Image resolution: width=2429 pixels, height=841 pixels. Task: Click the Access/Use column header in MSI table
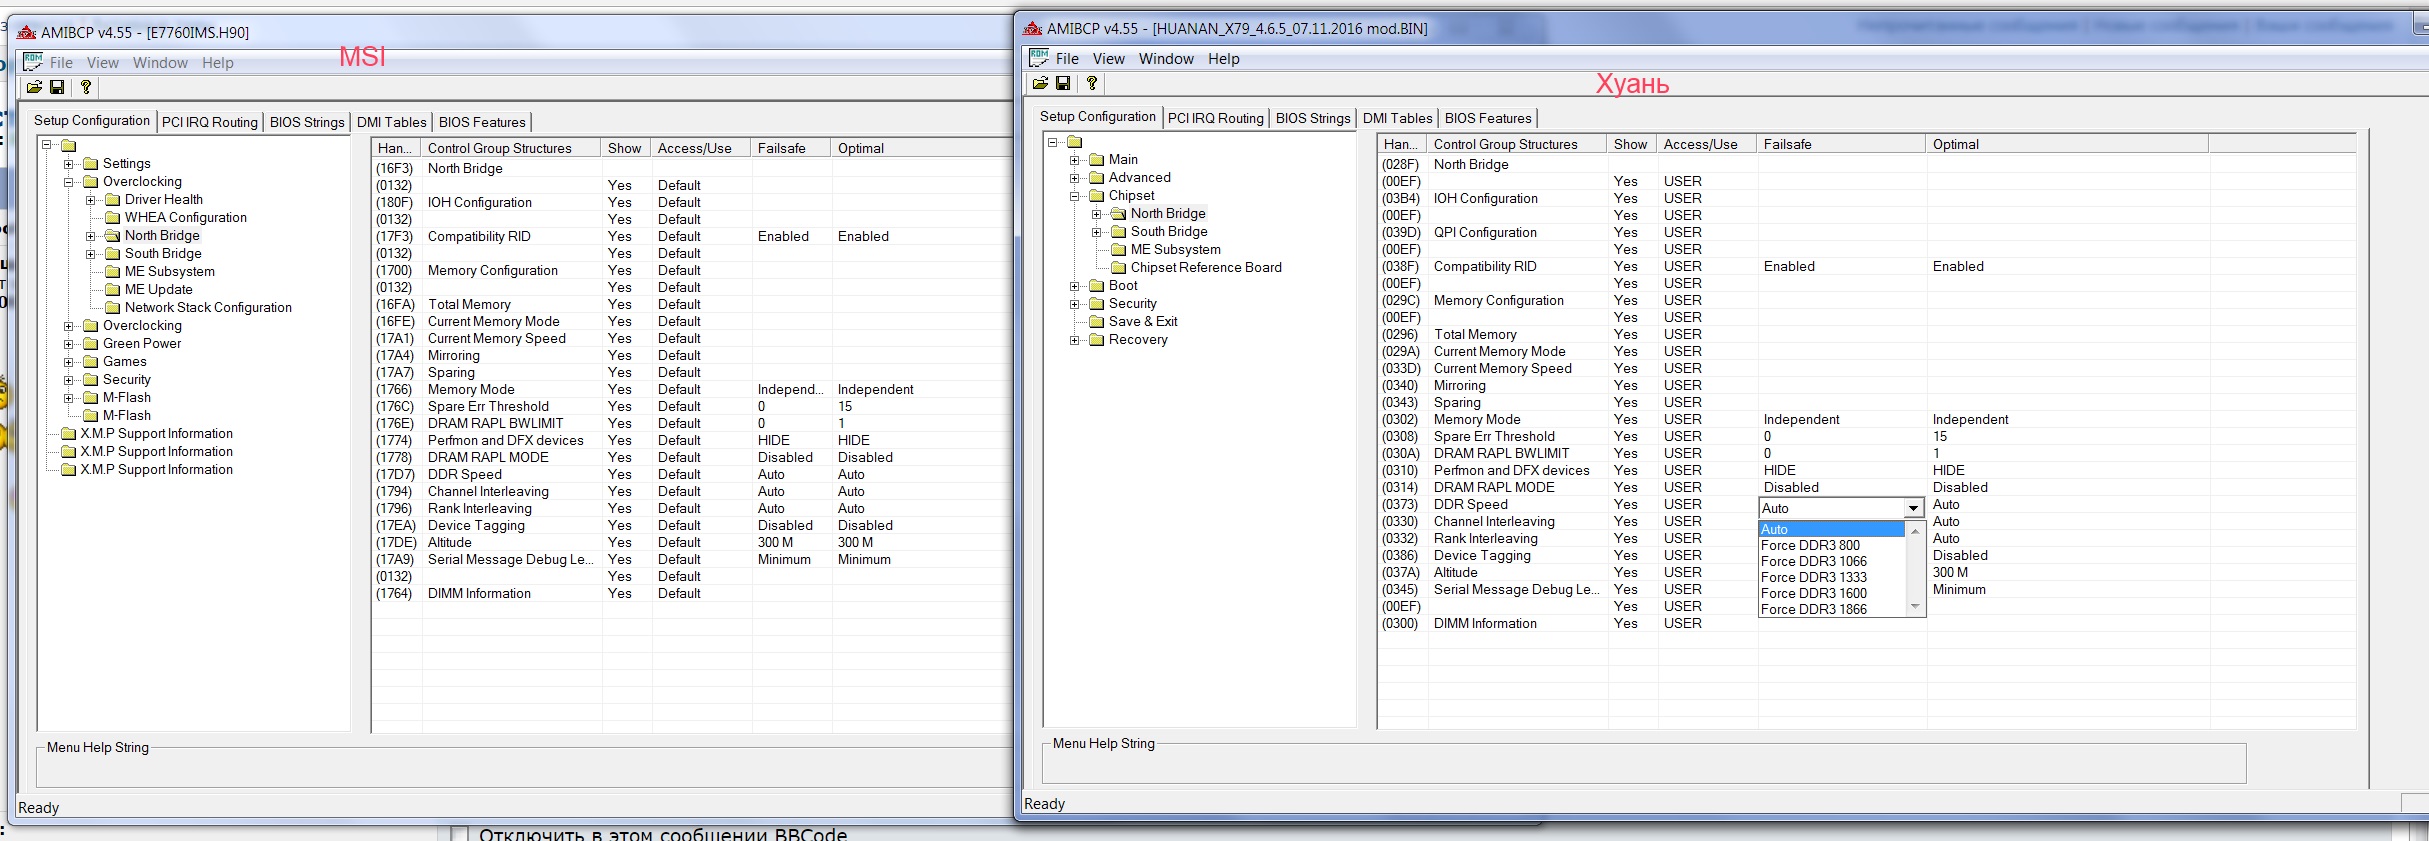pyautogui.click(x=700, y=148)
